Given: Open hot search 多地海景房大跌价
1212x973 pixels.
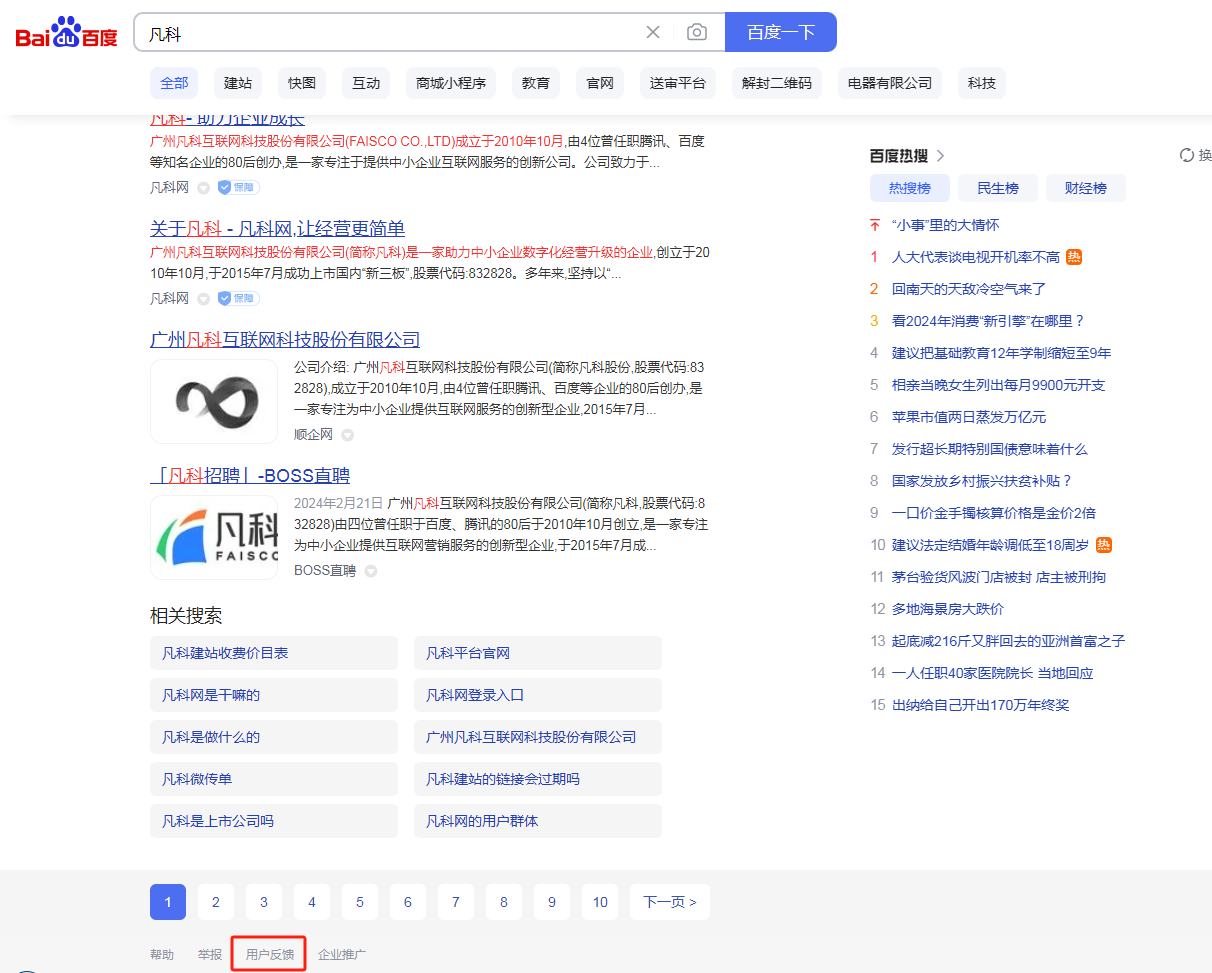Looking at the screenshot, I should [948, 609].
